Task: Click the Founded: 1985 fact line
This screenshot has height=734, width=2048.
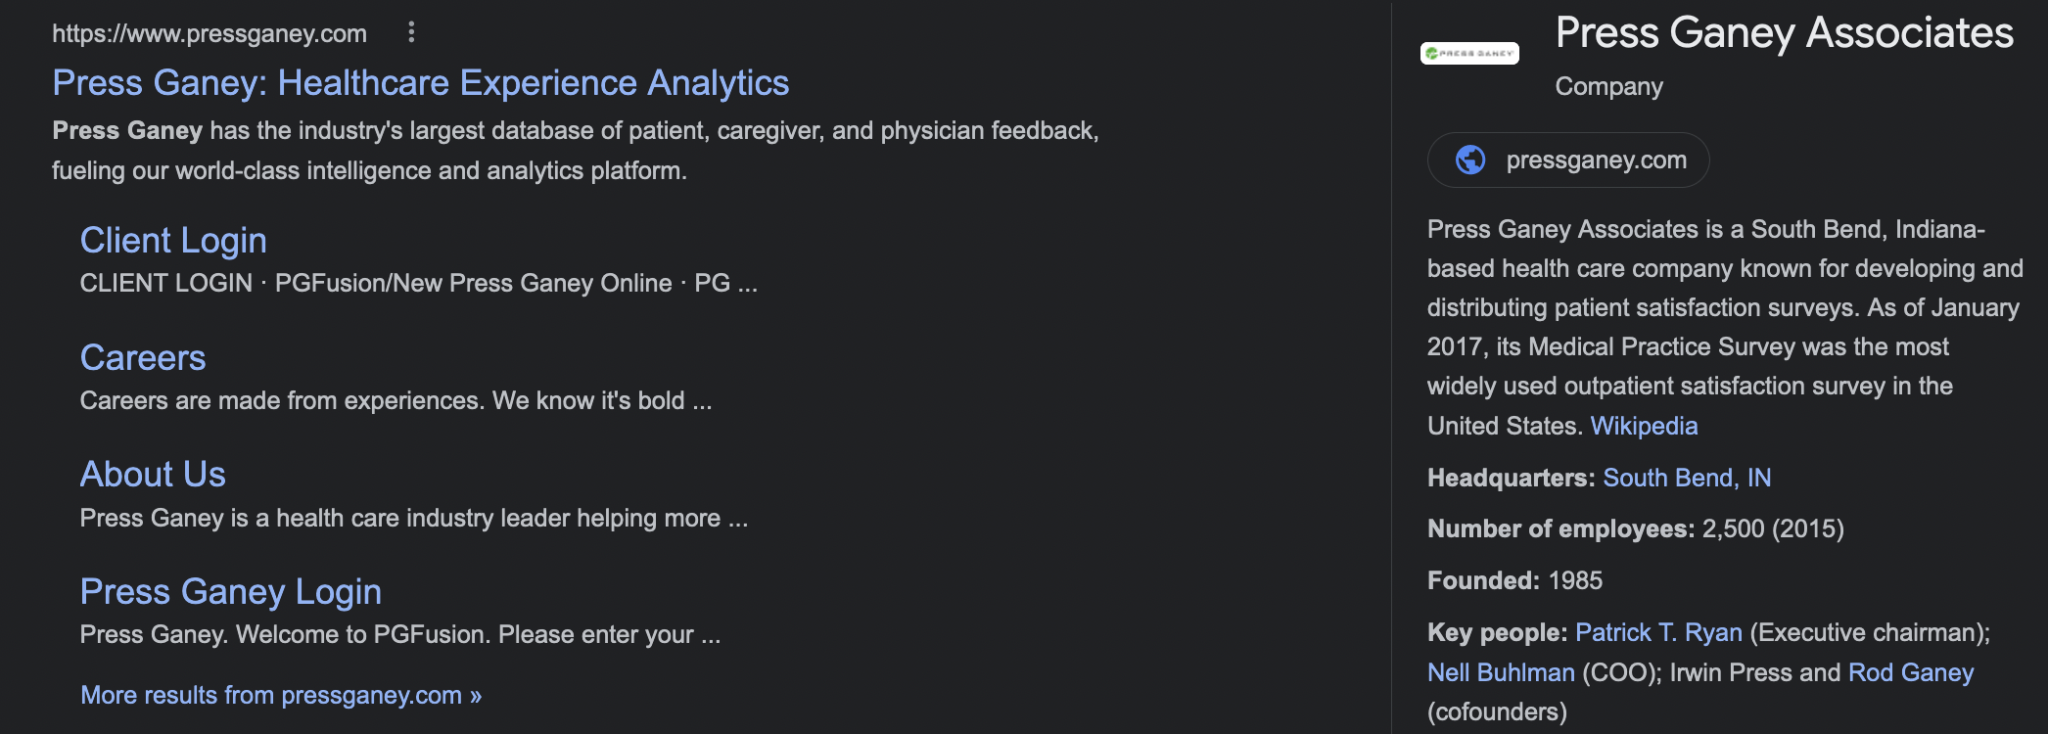Action: click(1515, 581)
